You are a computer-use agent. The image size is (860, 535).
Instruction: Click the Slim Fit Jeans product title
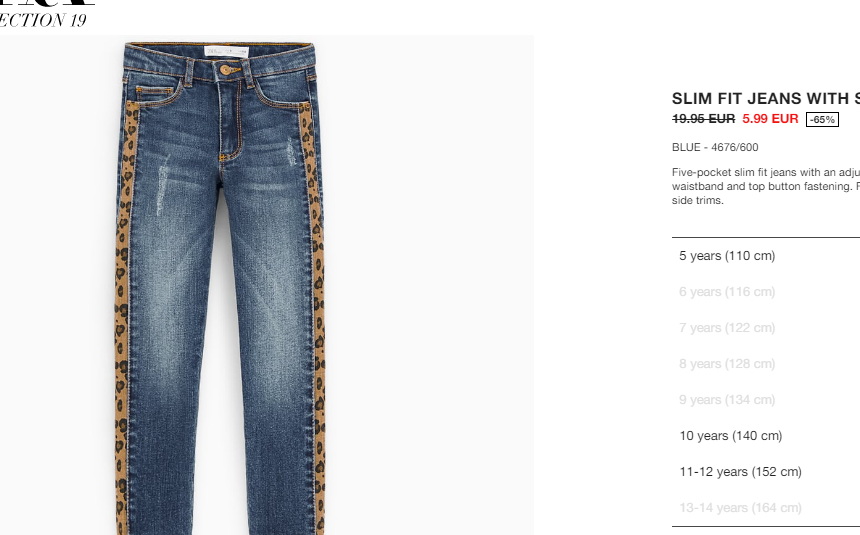click(766, 99)
